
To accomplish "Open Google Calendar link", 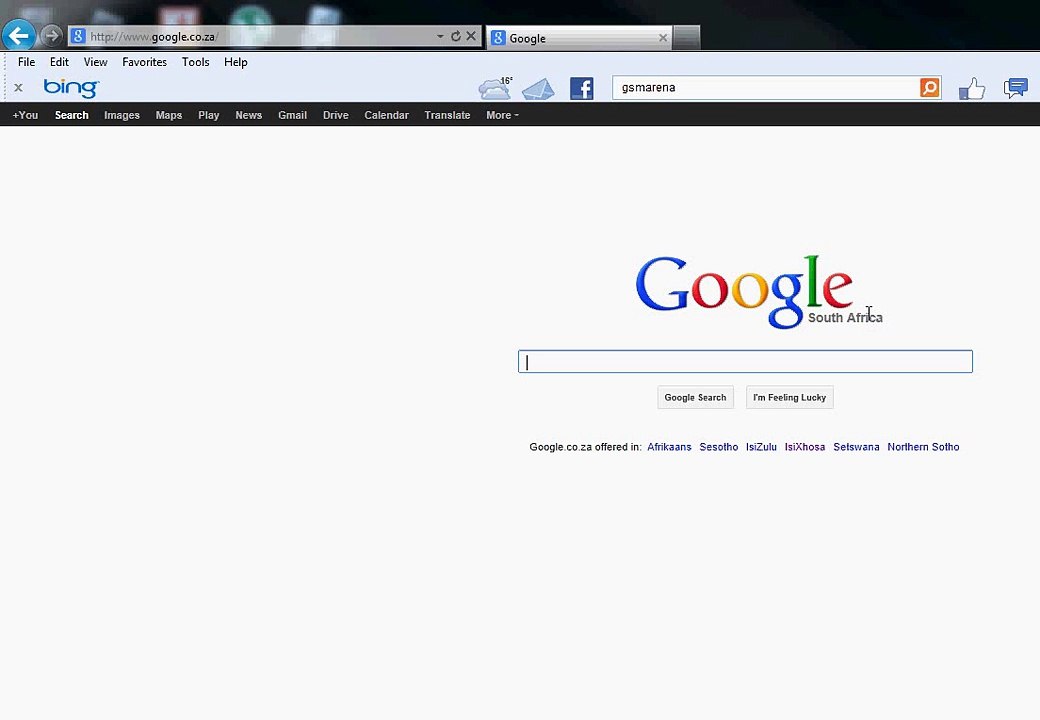I will pos(386,115).
